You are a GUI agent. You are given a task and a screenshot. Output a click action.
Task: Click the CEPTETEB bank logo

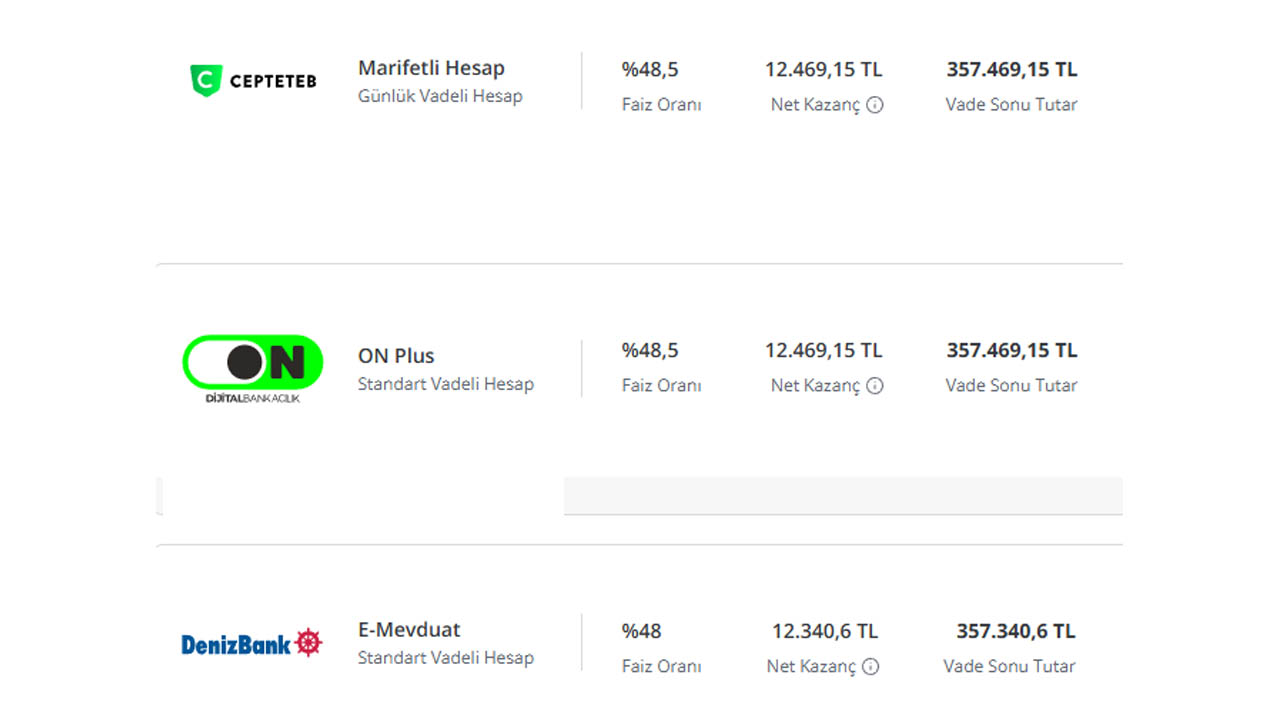point(253,81)
